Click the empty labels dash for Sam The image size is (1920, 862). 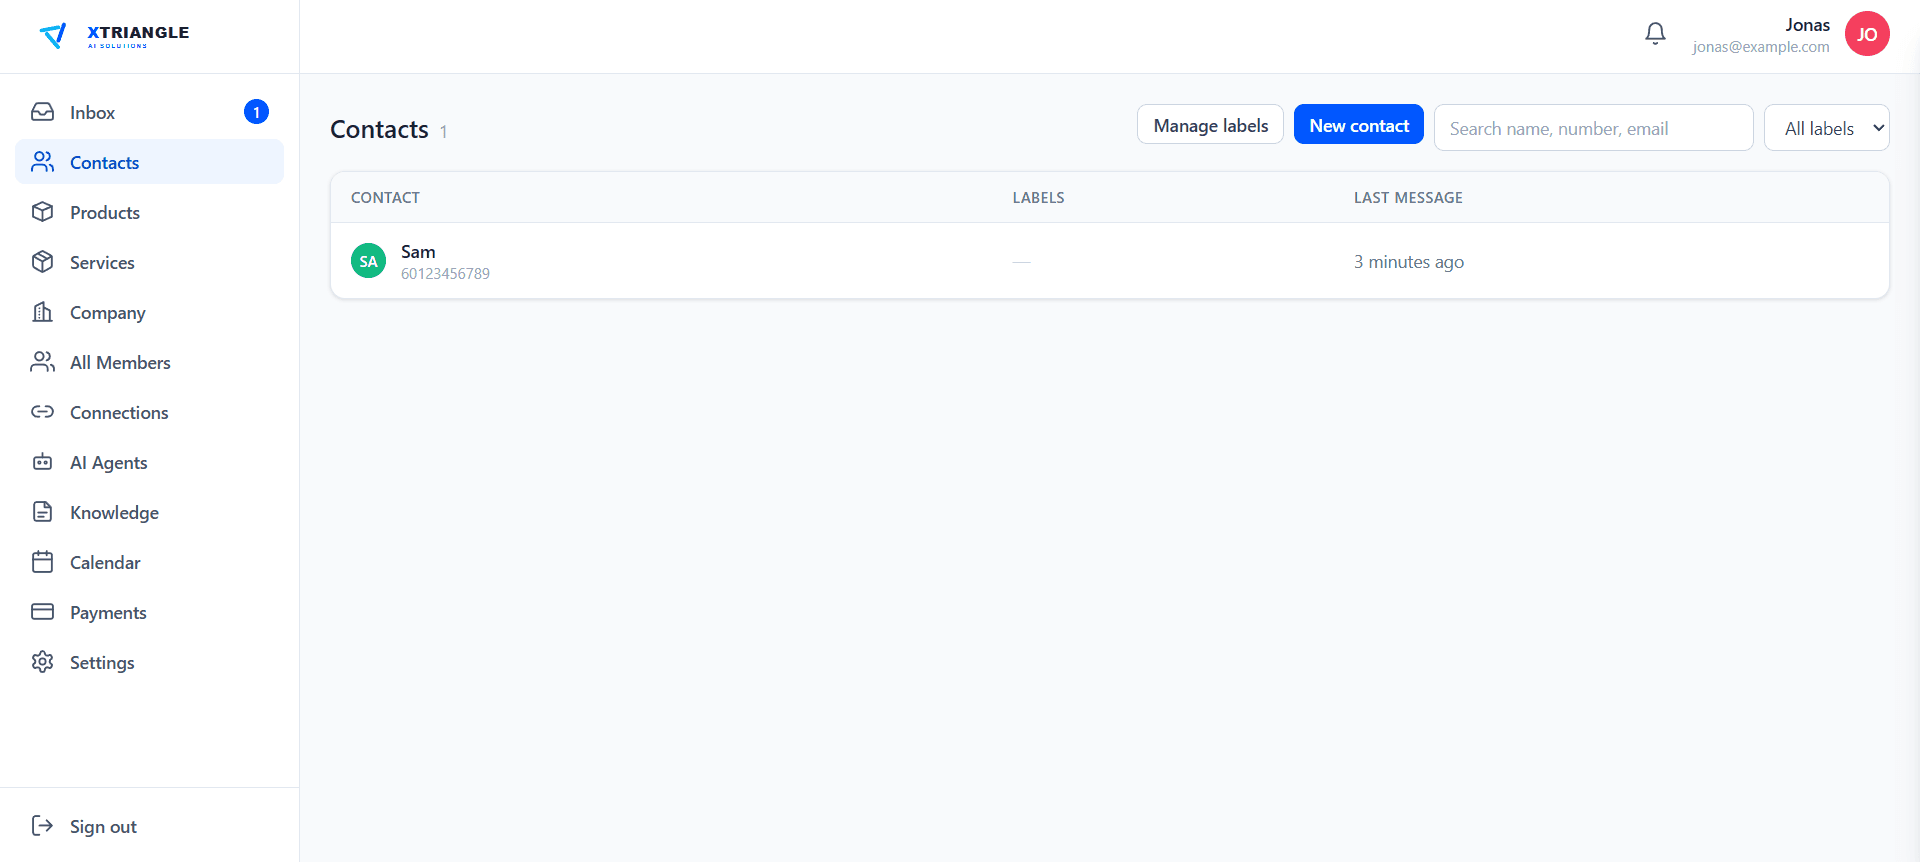tap(1021, 262)
